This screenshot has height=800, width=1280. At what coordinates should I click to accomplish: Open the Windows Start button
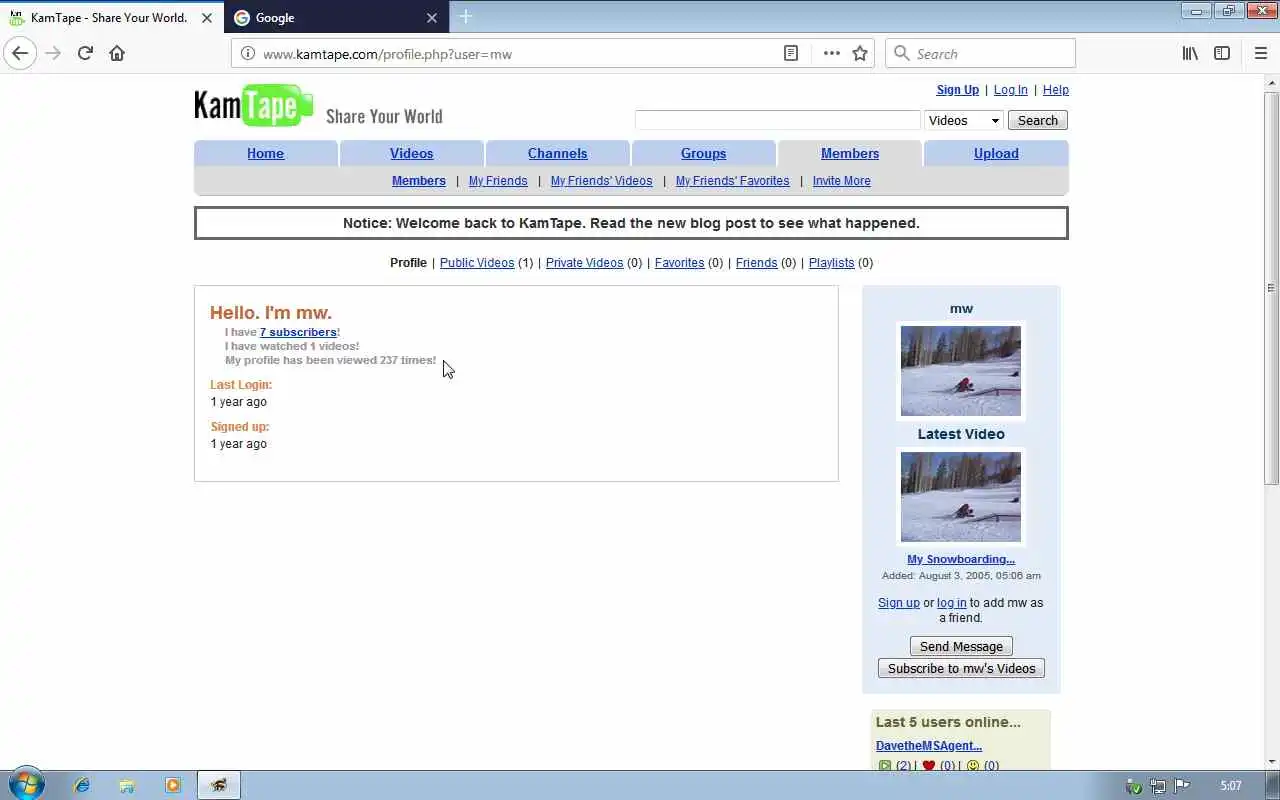(25, 785)
